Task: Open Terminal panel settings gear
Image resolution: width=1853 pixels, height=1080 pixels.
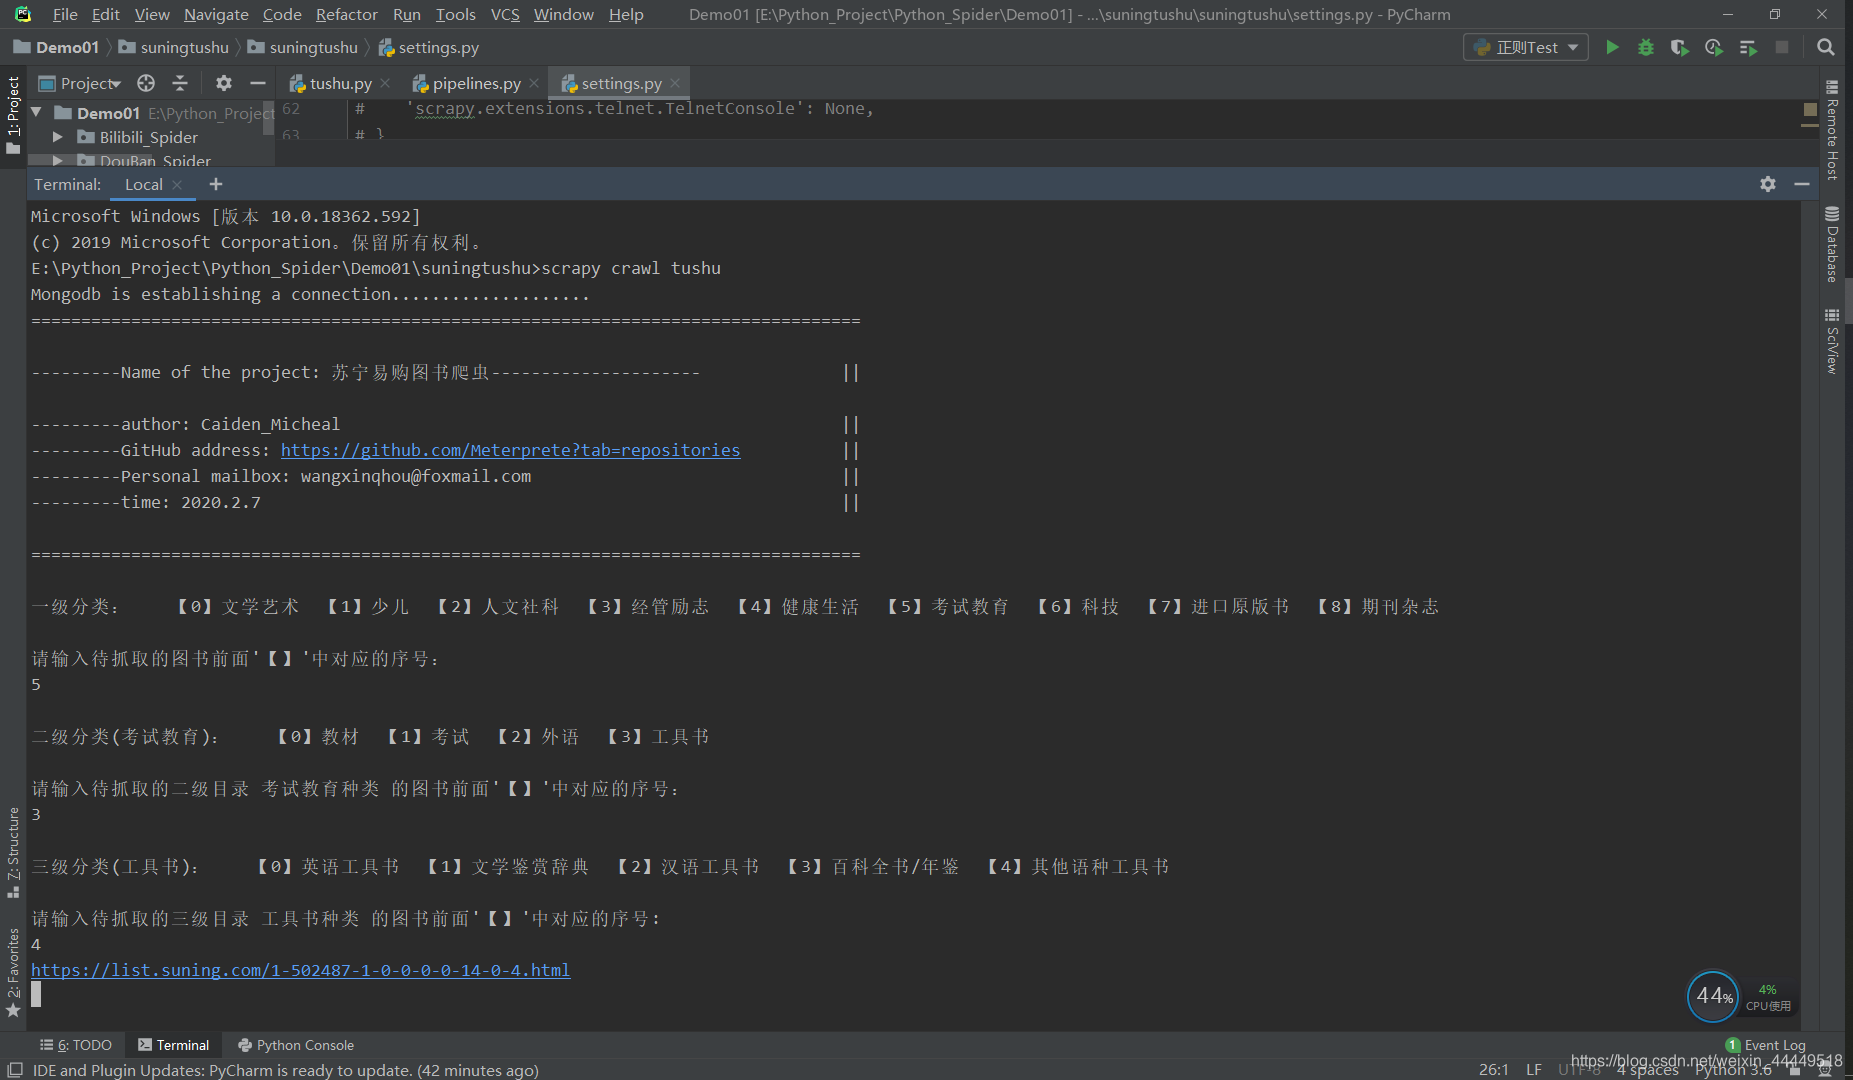Action: click(x=1768, y=184)
